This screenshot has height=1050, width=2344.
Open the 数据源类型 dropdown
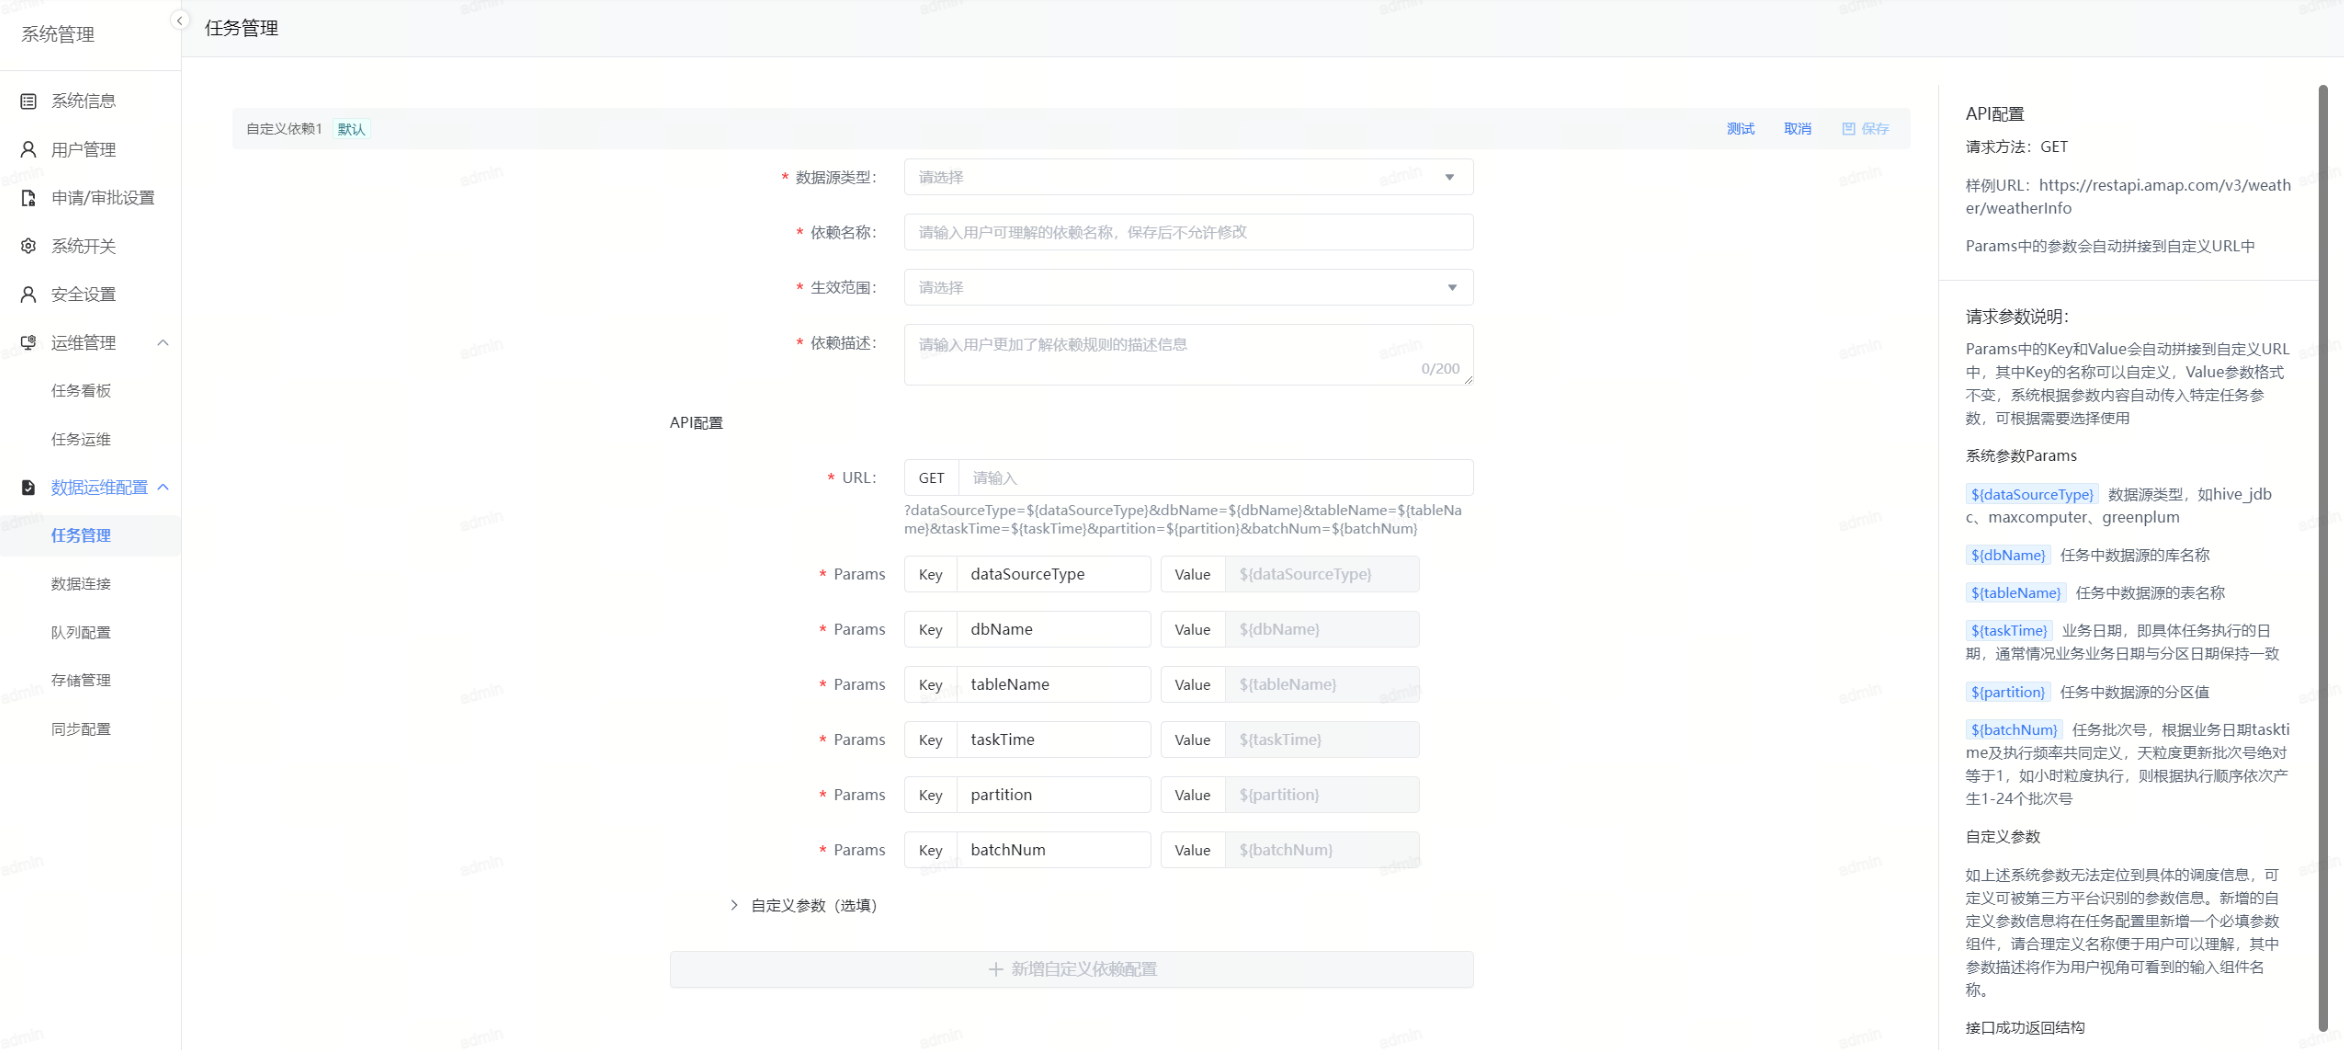click(x=1188, y=177)
